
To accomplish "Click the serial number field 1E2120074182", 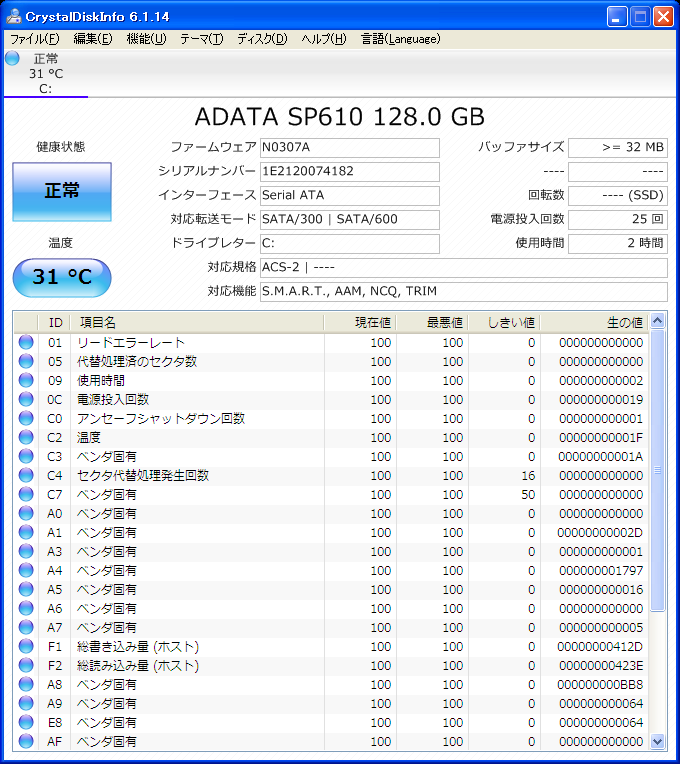I will pos(350,172).
